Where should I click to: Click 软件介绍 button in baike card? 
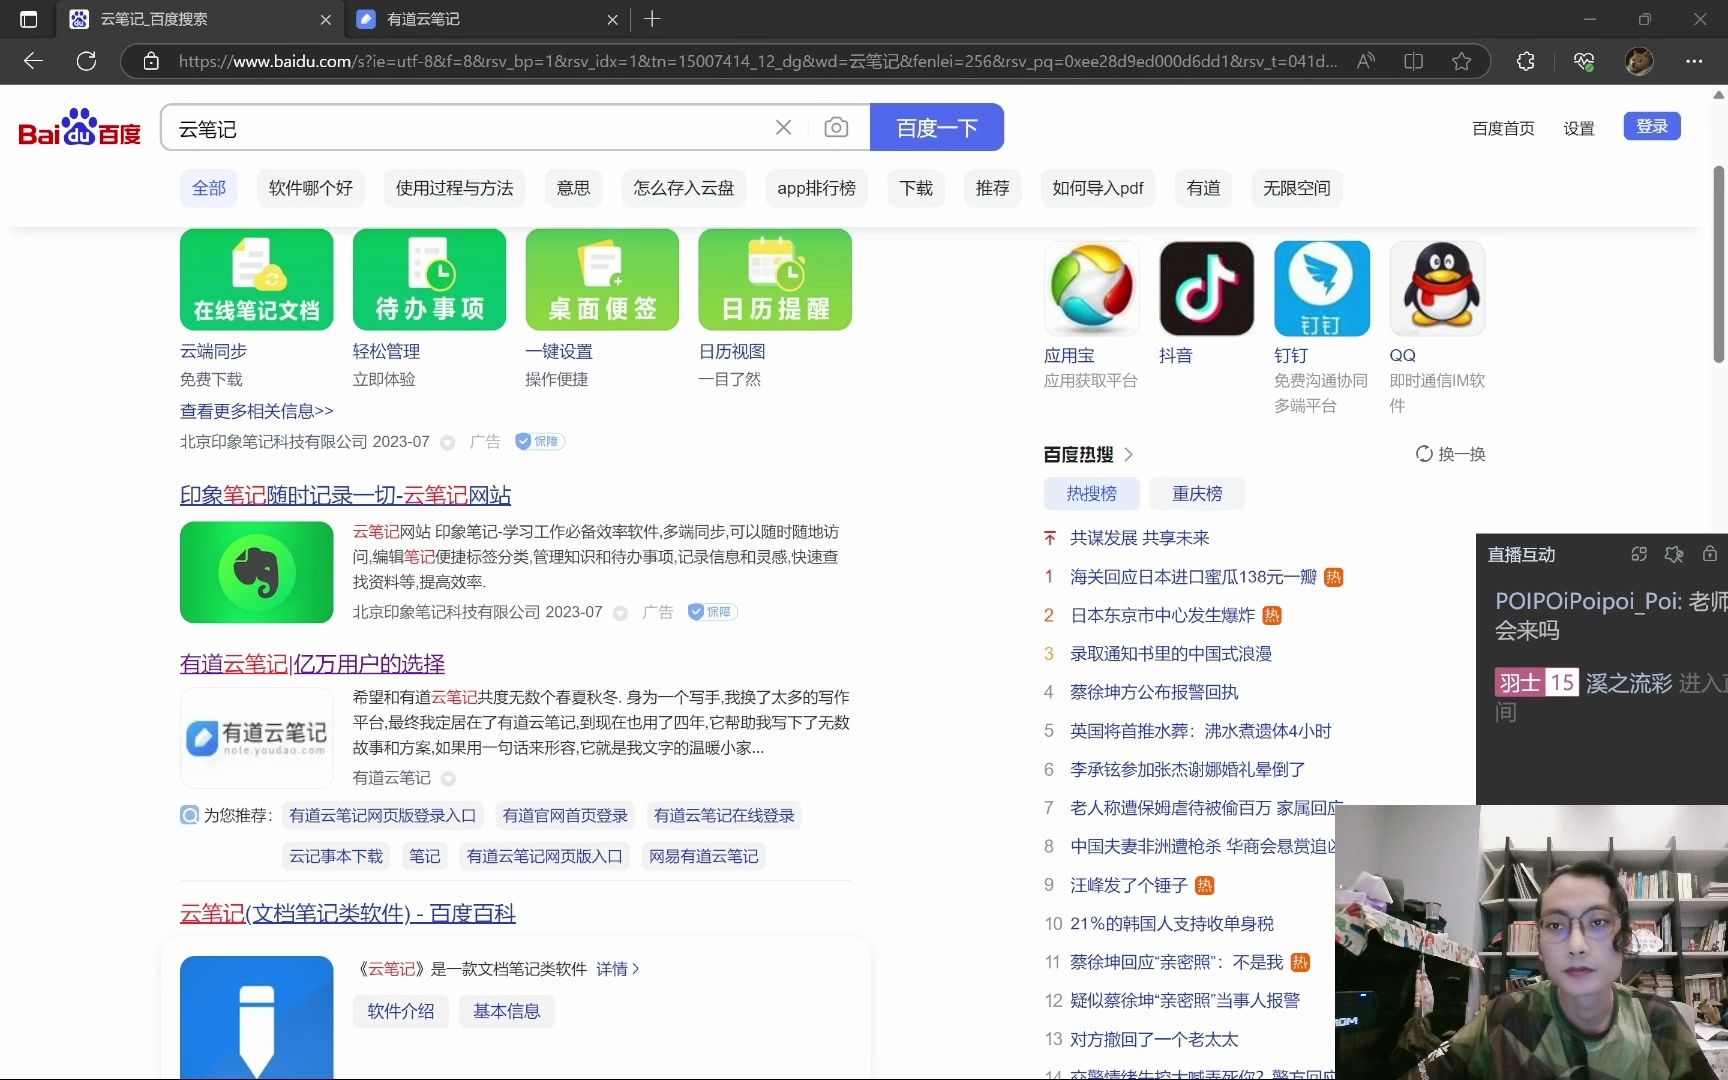tap(401, 1011)
